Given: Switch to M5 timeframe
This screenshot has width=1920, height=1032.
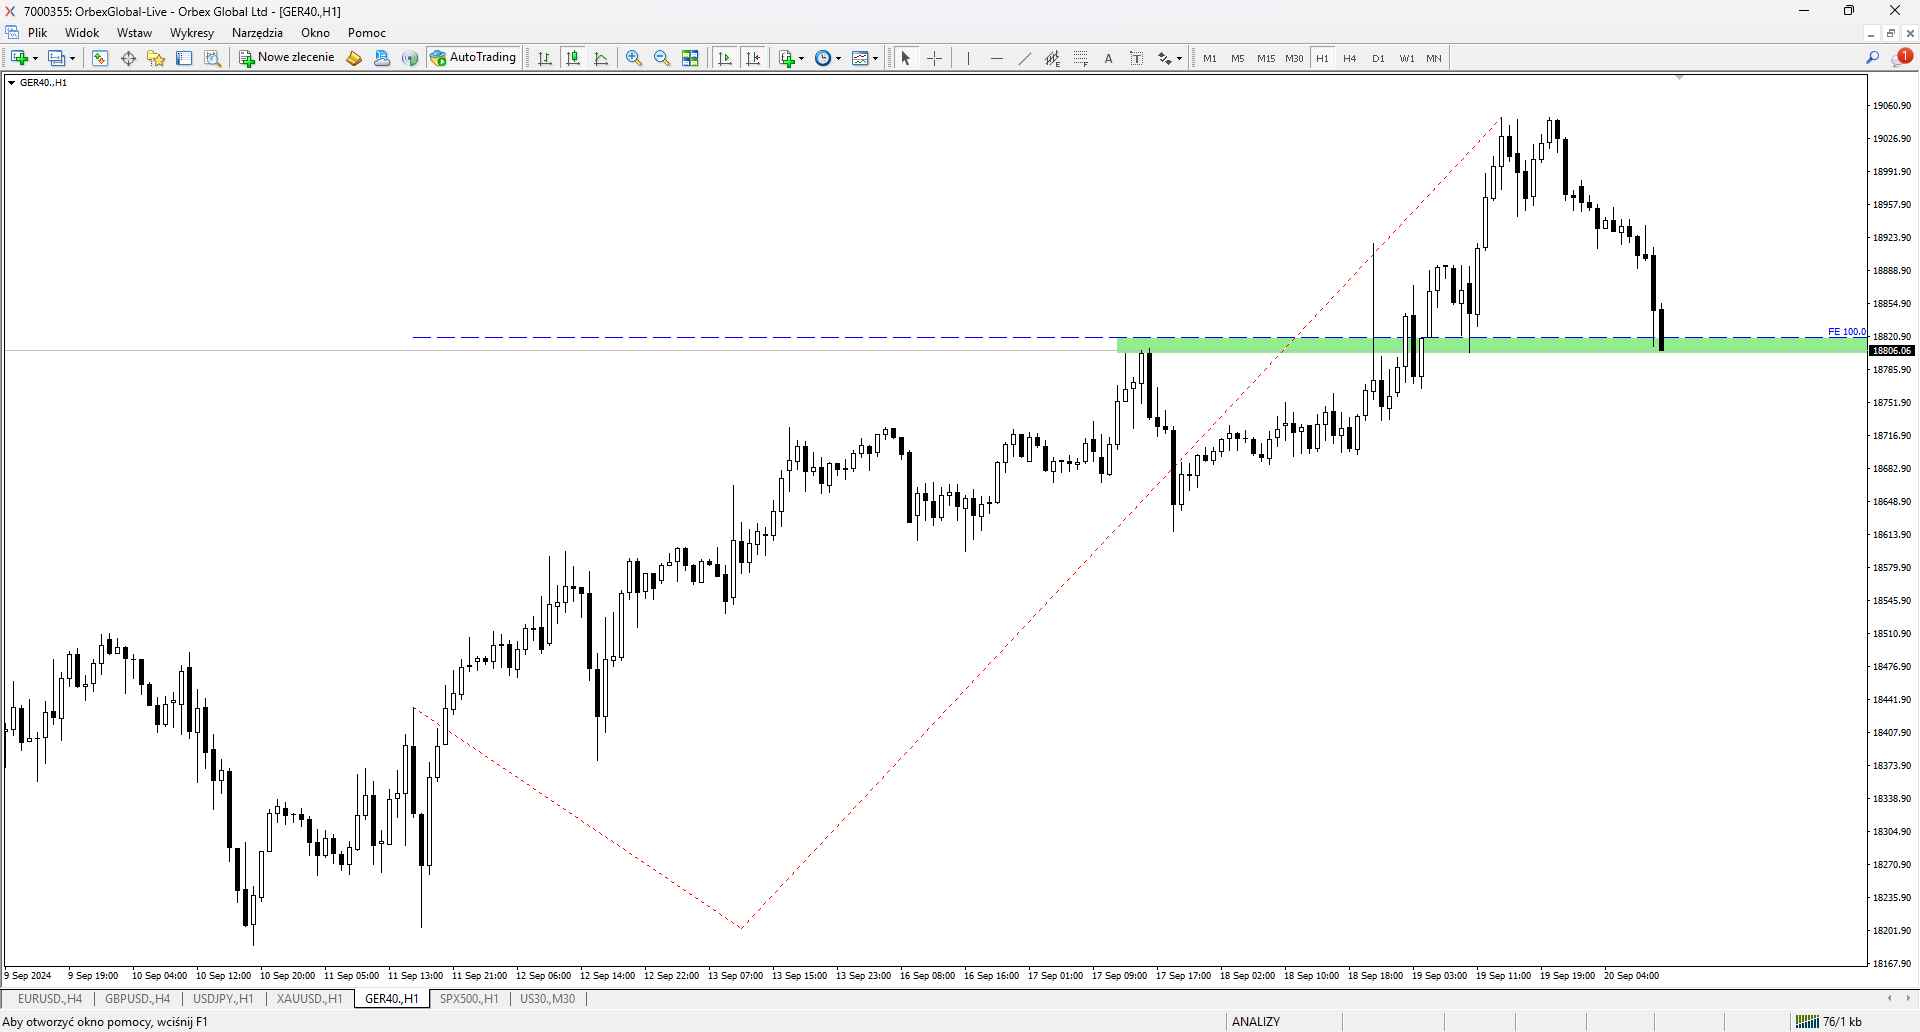Looking at the screenshot, I should click(x=1238, y=58).
